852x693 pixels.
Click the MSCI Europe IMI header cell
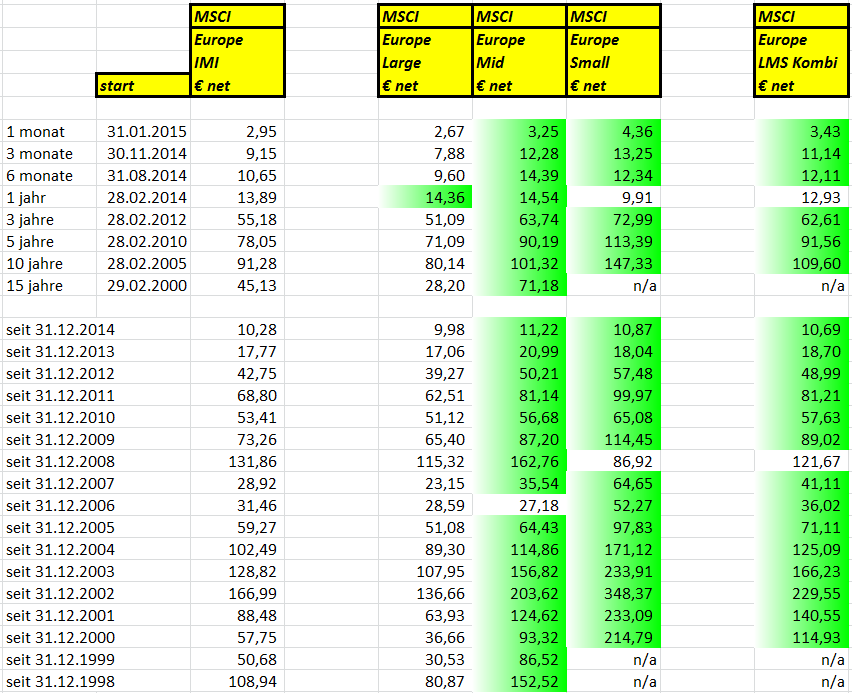click(237, 51)
